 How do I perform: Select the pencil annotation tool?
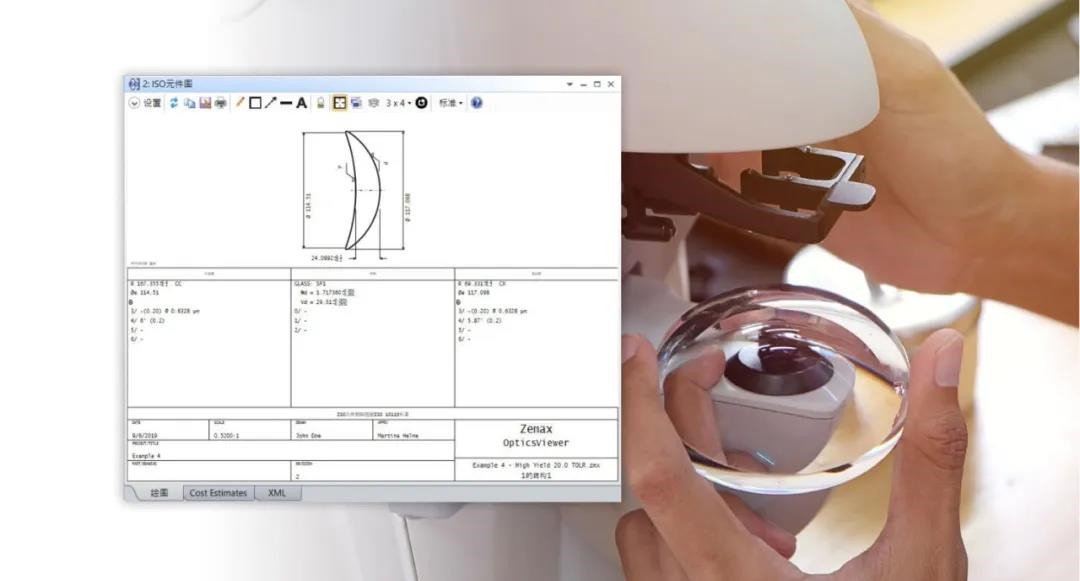240,103
